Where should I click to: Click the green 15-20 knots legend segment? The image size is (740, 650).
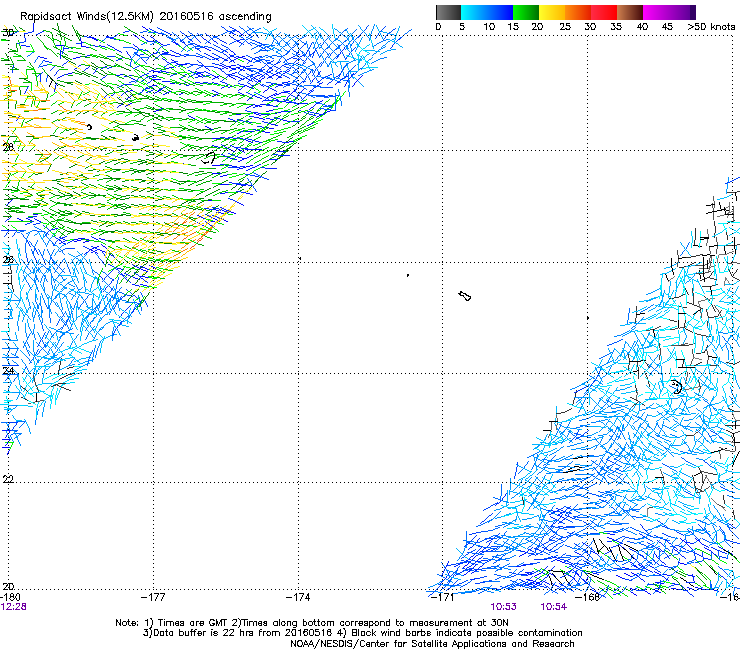click(526, 12)
